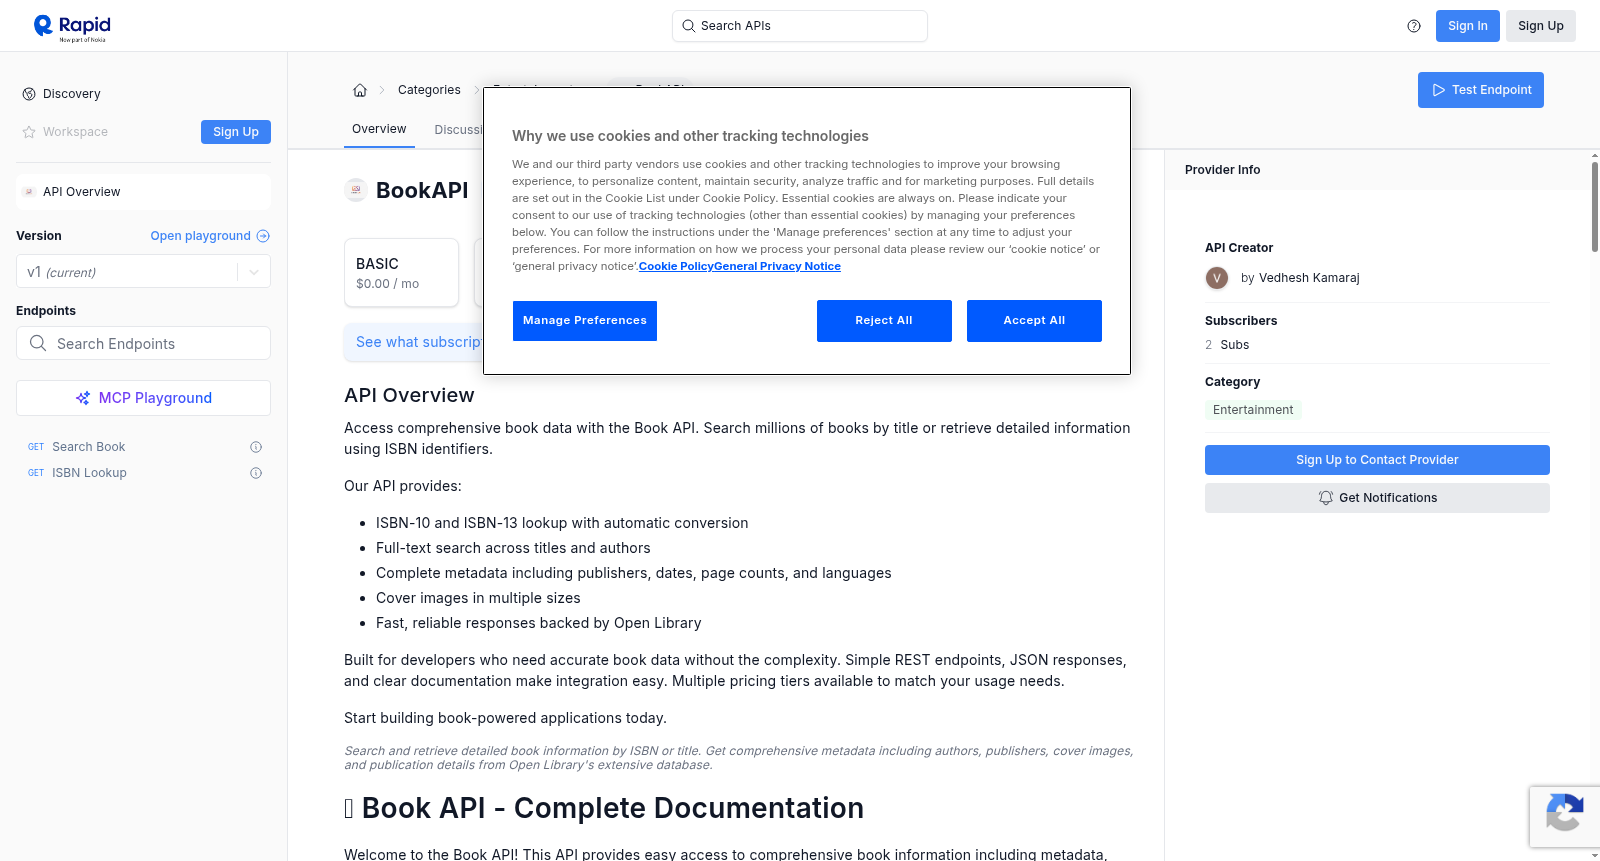This screenshot has width=1600, height=861.
Task: Click the Workspace star icon
Action: point(29,132)
